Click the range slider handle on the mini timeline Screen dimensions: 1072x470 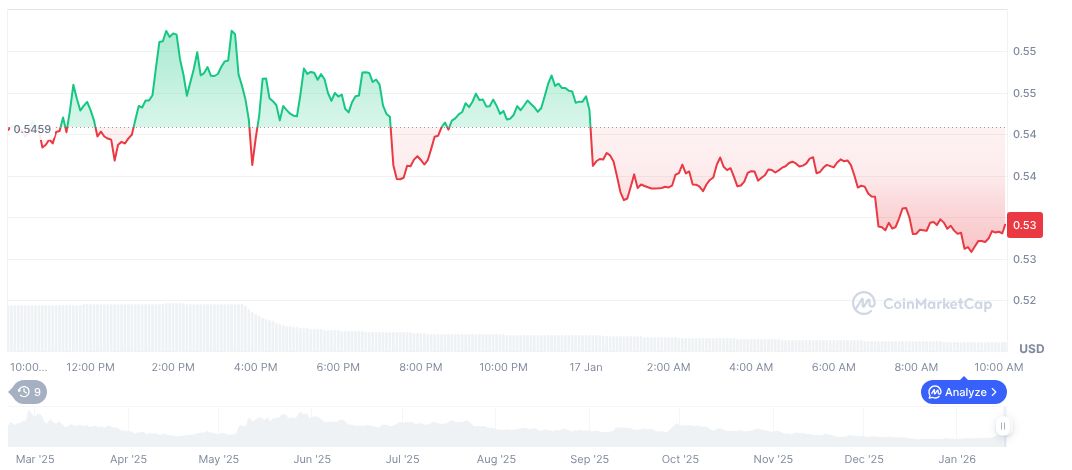click(x=1002, y=426)
